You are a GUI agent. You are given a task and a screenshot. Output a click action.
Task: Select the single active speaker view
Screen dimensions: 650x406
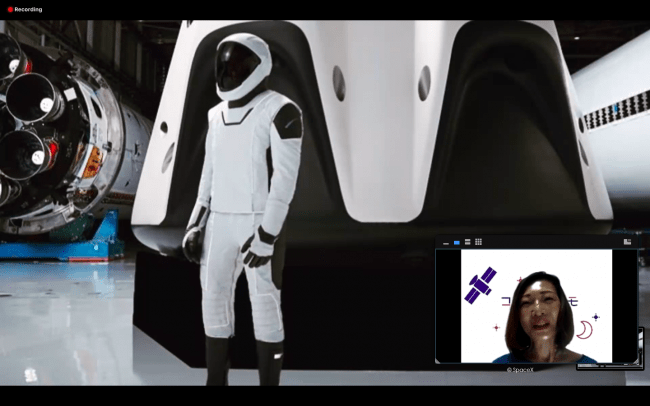coord(457,242)
